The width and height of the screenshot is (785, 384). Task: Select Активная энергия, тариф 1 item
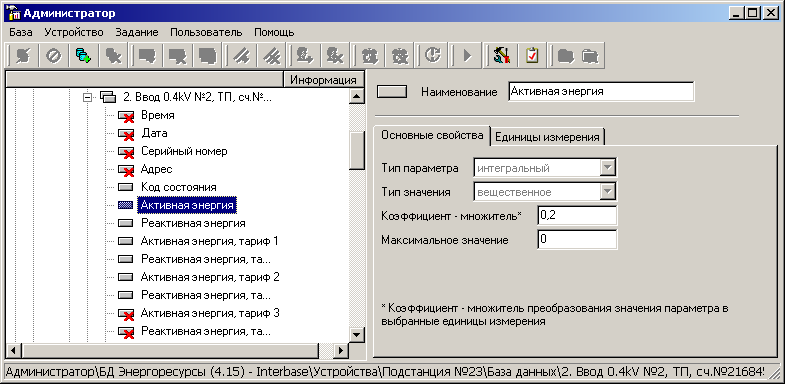tap(209, 241)
